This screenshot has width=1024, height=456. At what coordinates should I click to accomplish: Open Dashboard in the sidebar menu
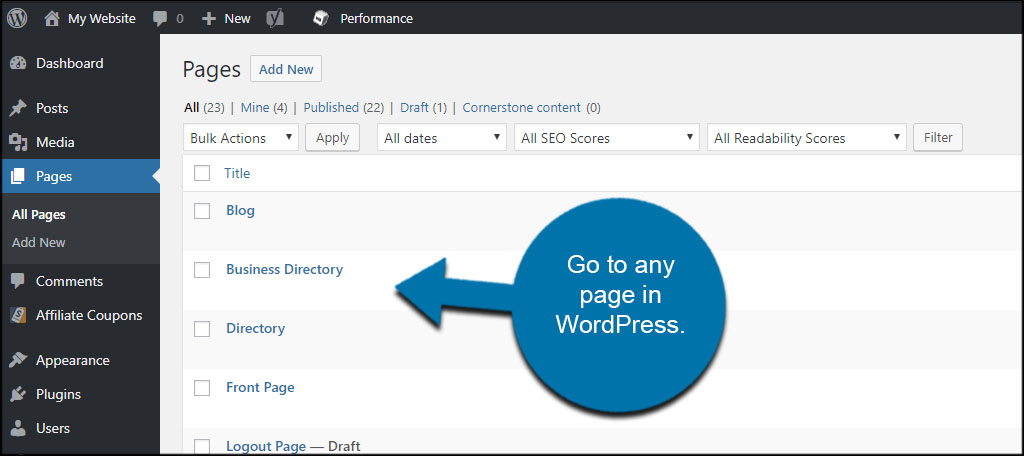pyautogui.click(x=69, y=63)
